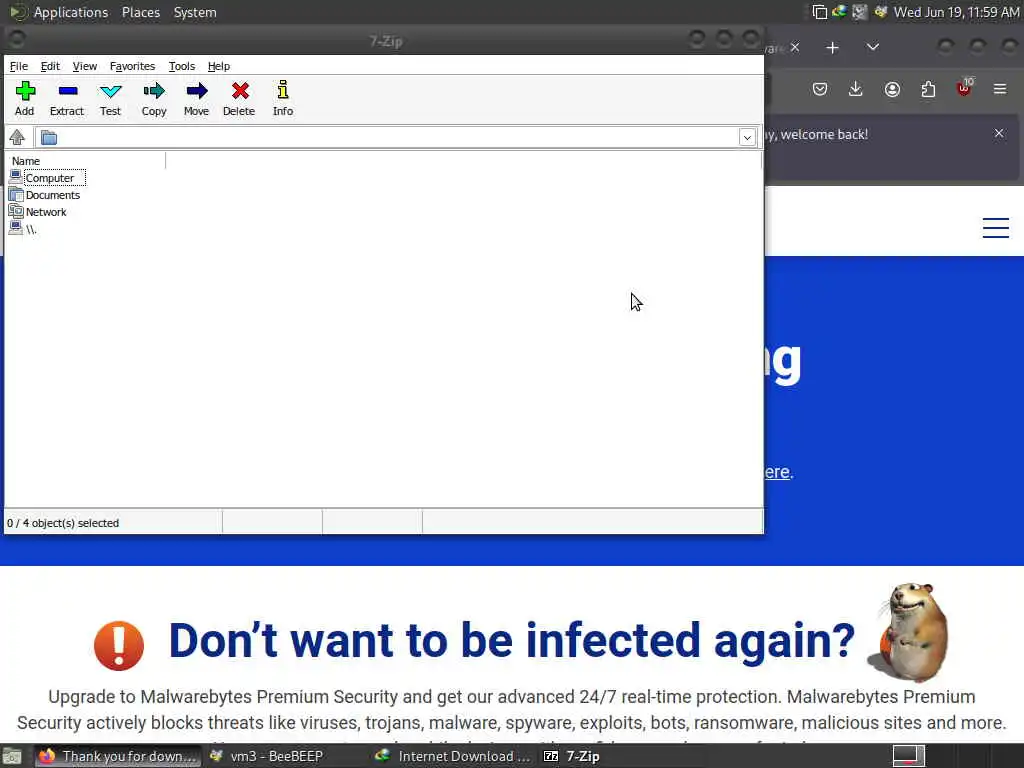Click the workspace switcher in bottom panel
The image size is (1024, 768).
pos(909,756)
